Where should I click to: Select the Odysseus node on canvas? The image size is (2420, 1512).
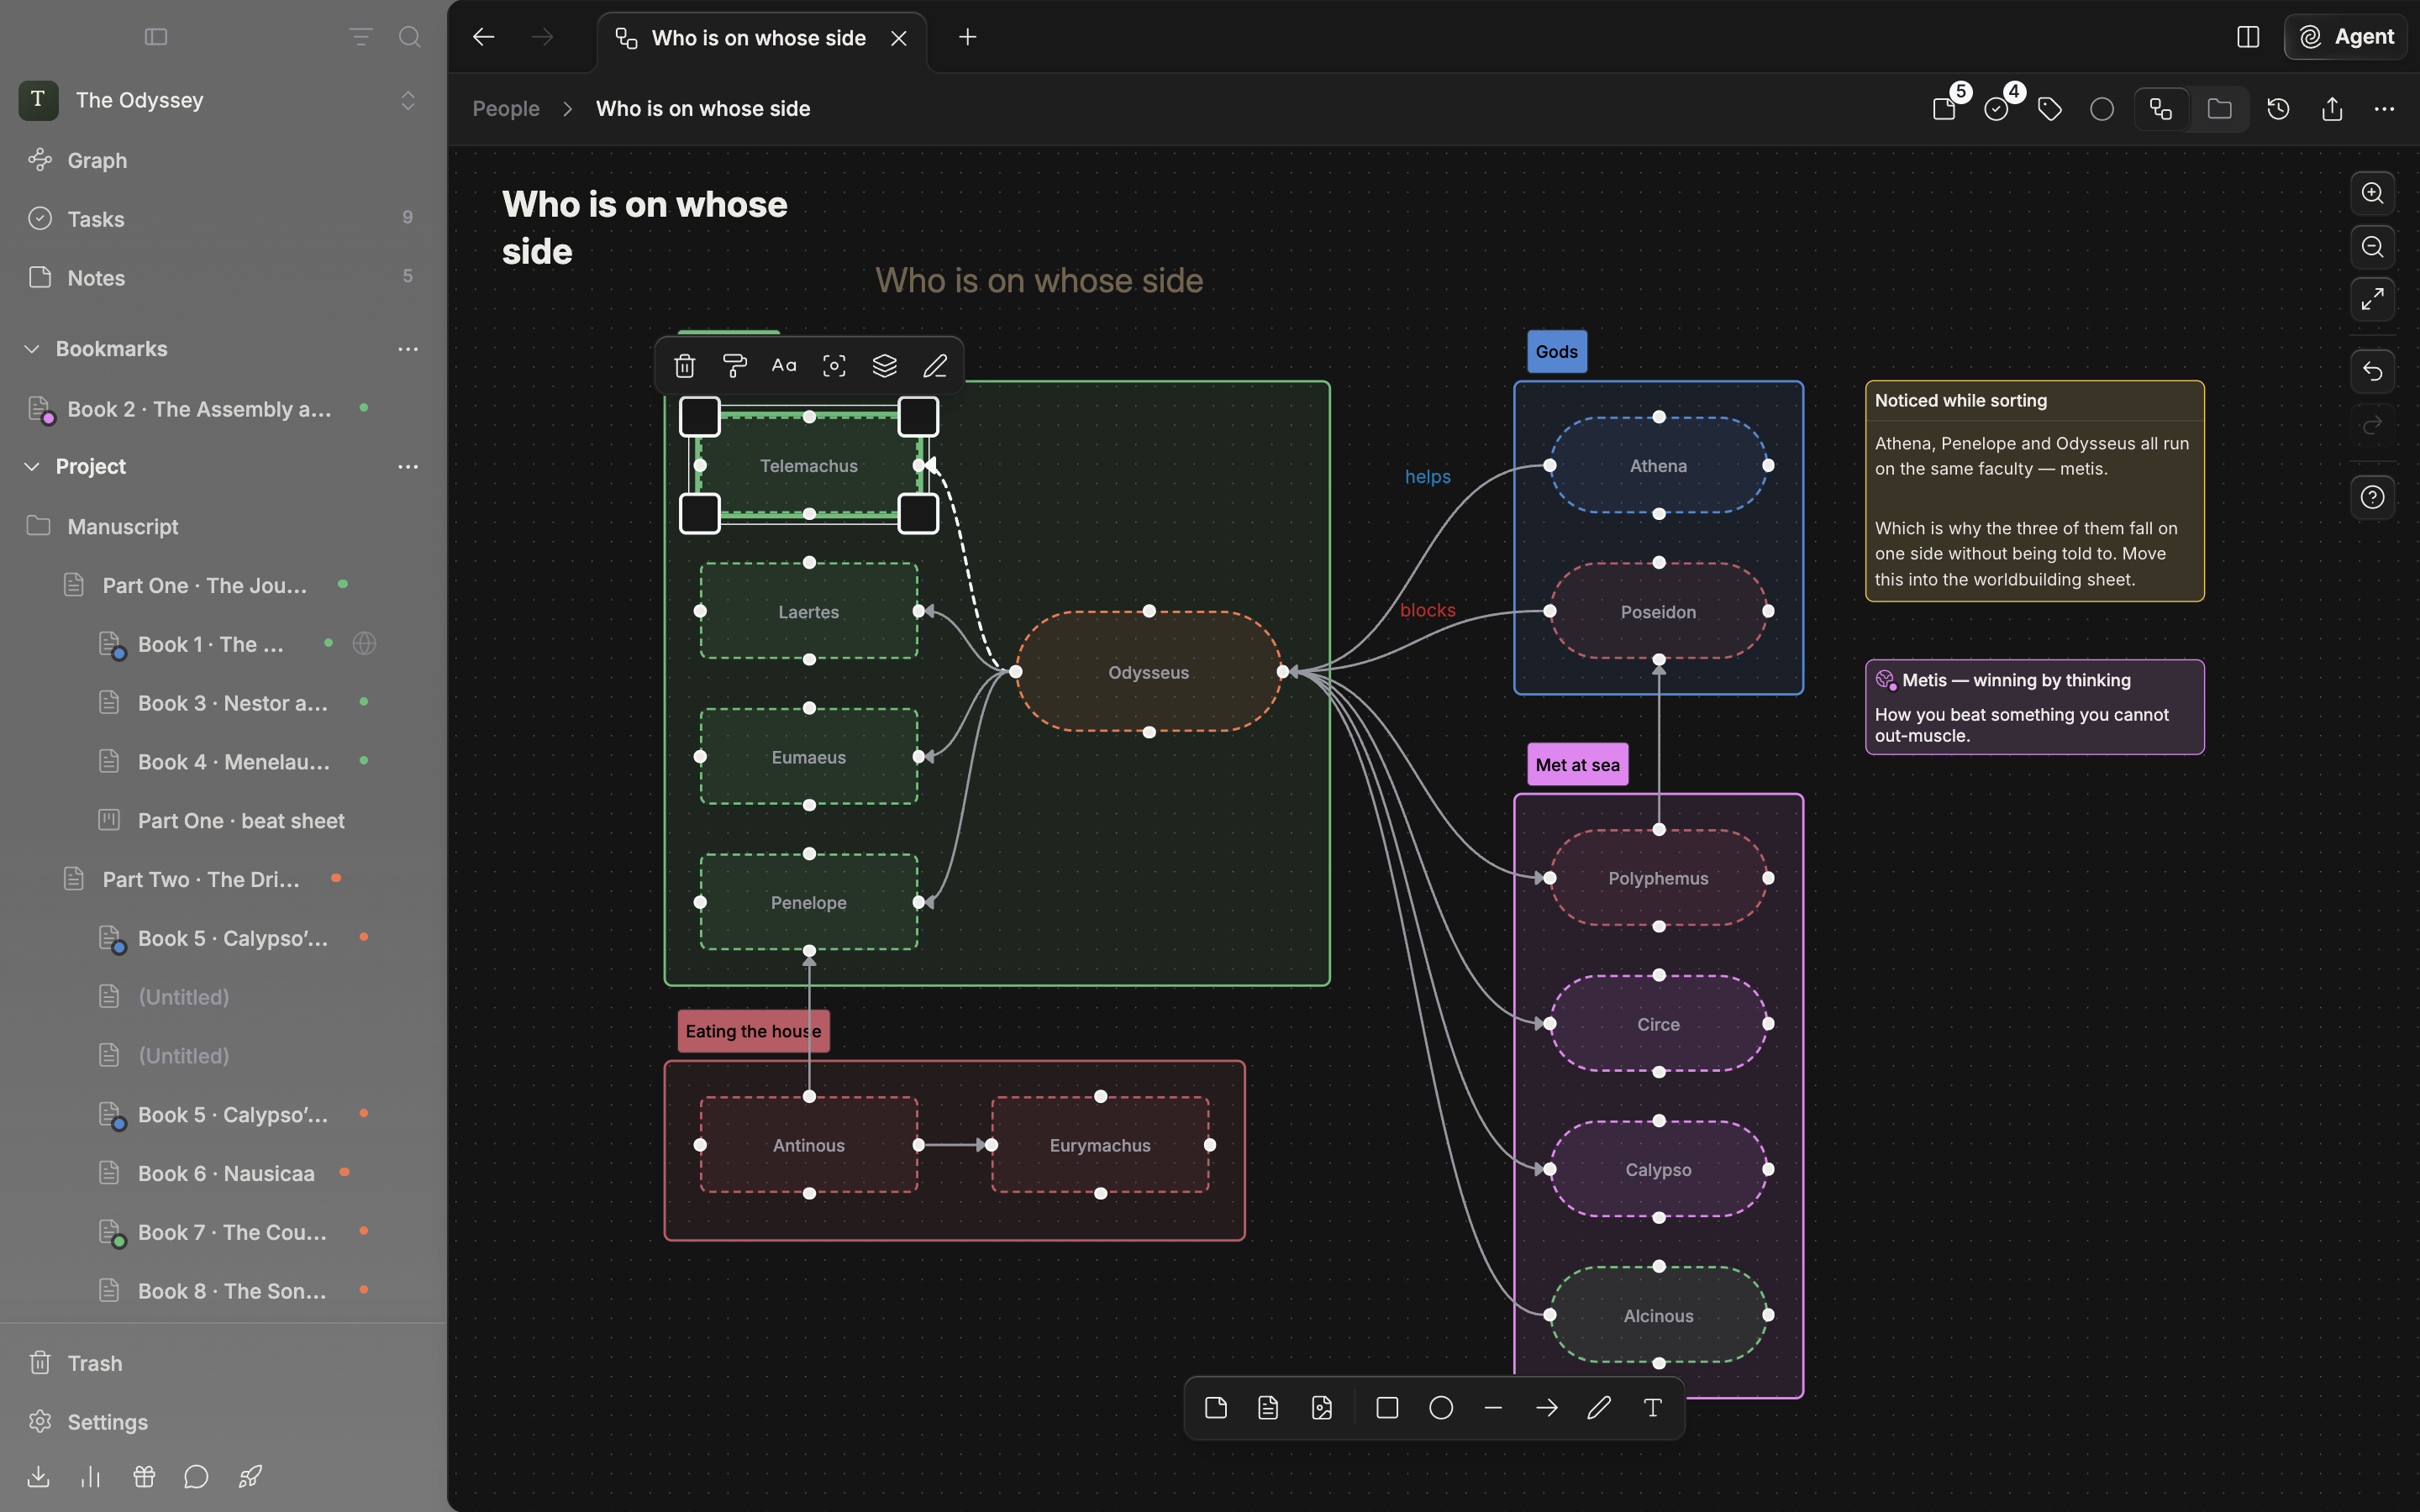tap(1148, 672)
